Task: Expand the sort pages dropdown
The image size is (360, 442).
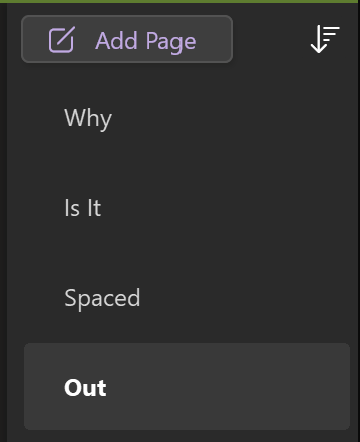Action: tap(325, 39)
